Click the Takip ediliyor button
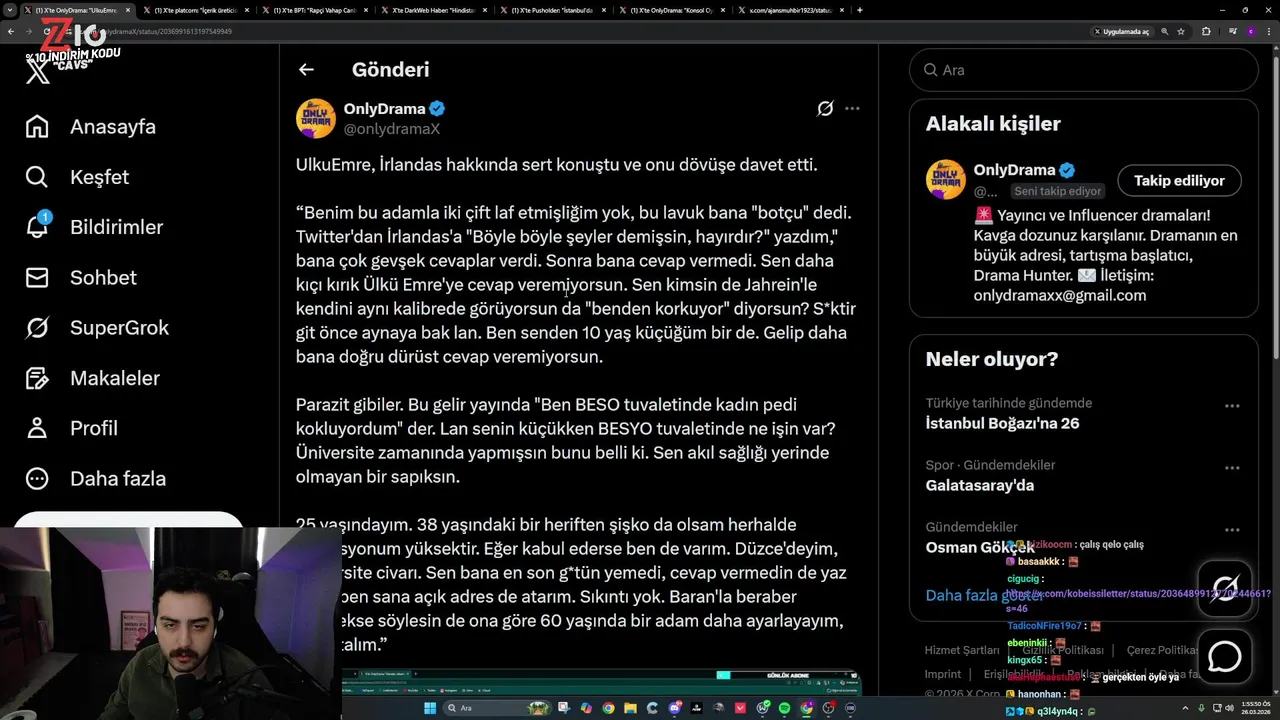The width and height of the screenshot is (1280, 720). [x=1179, y=181]
